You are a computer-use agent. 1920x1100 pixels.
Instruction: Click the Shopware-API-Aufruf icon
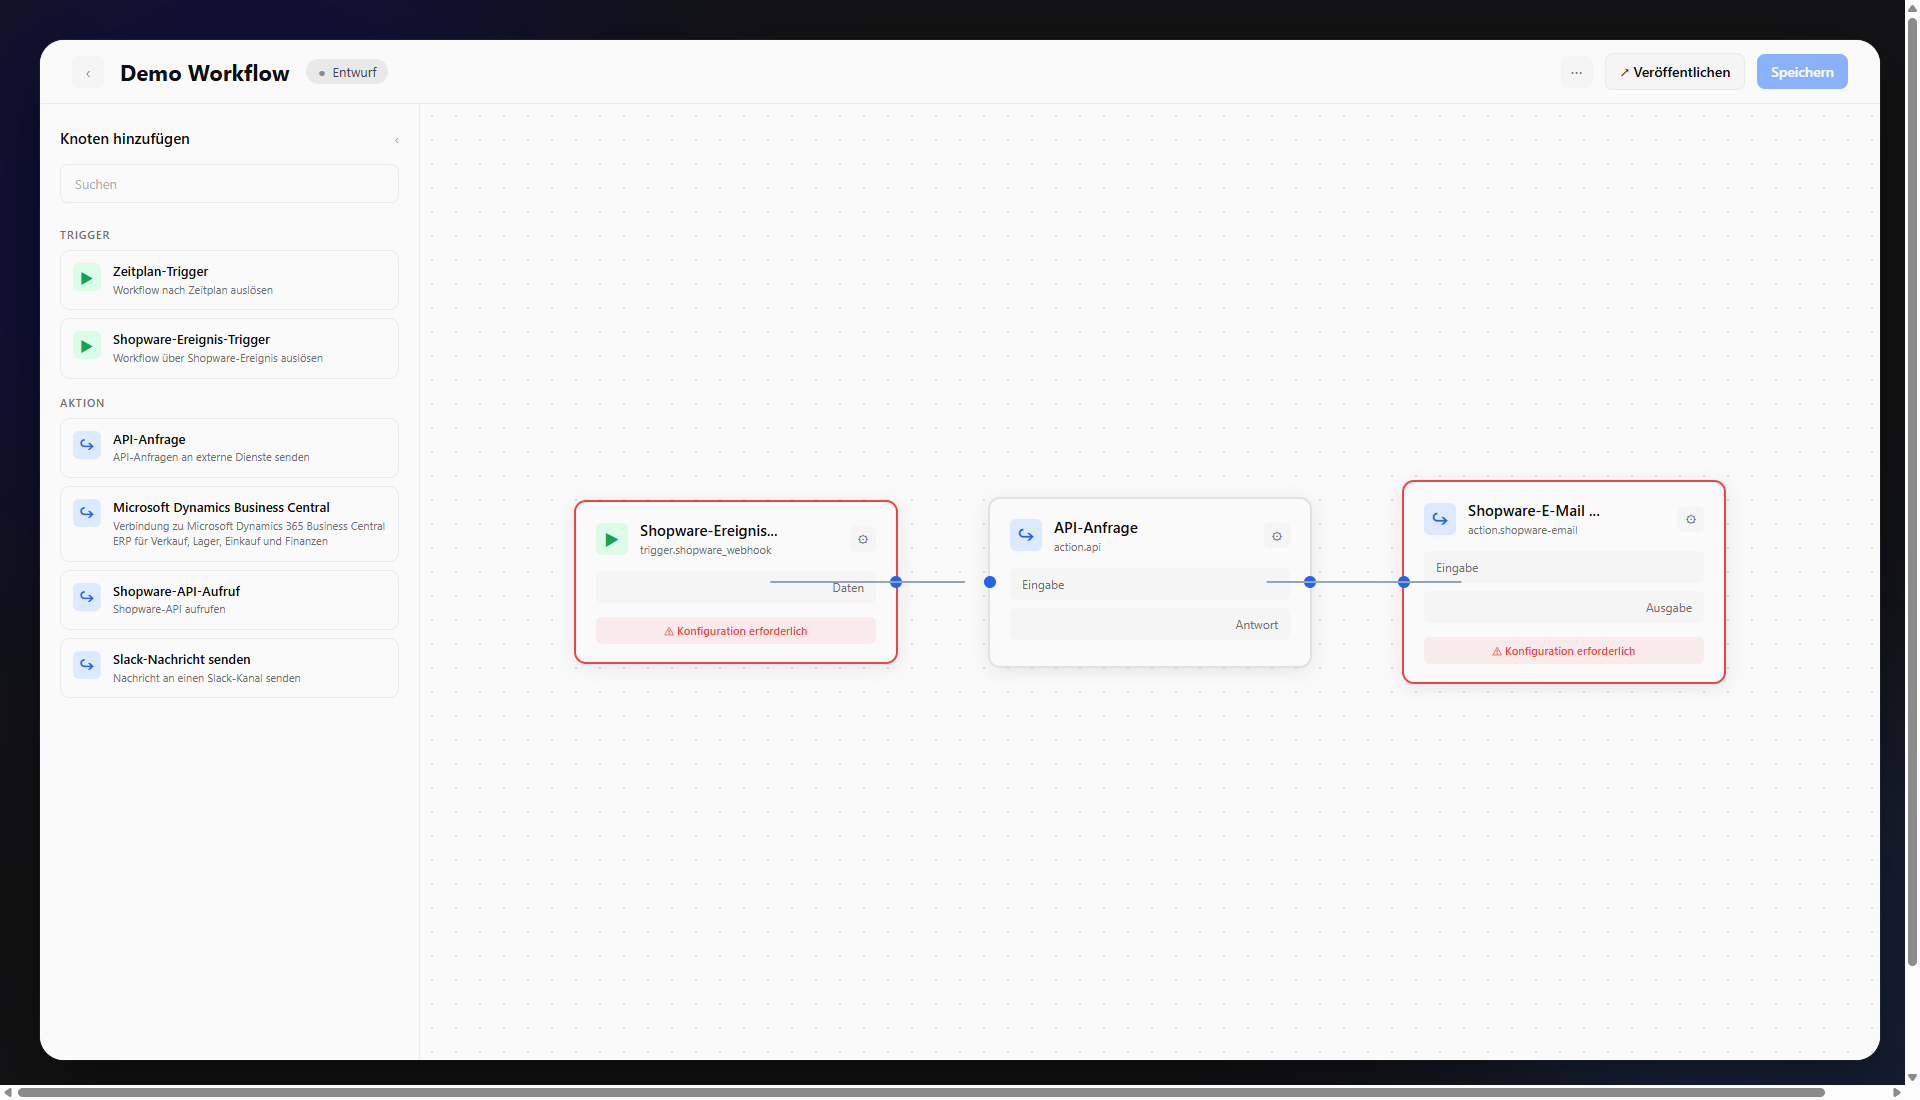86,598
